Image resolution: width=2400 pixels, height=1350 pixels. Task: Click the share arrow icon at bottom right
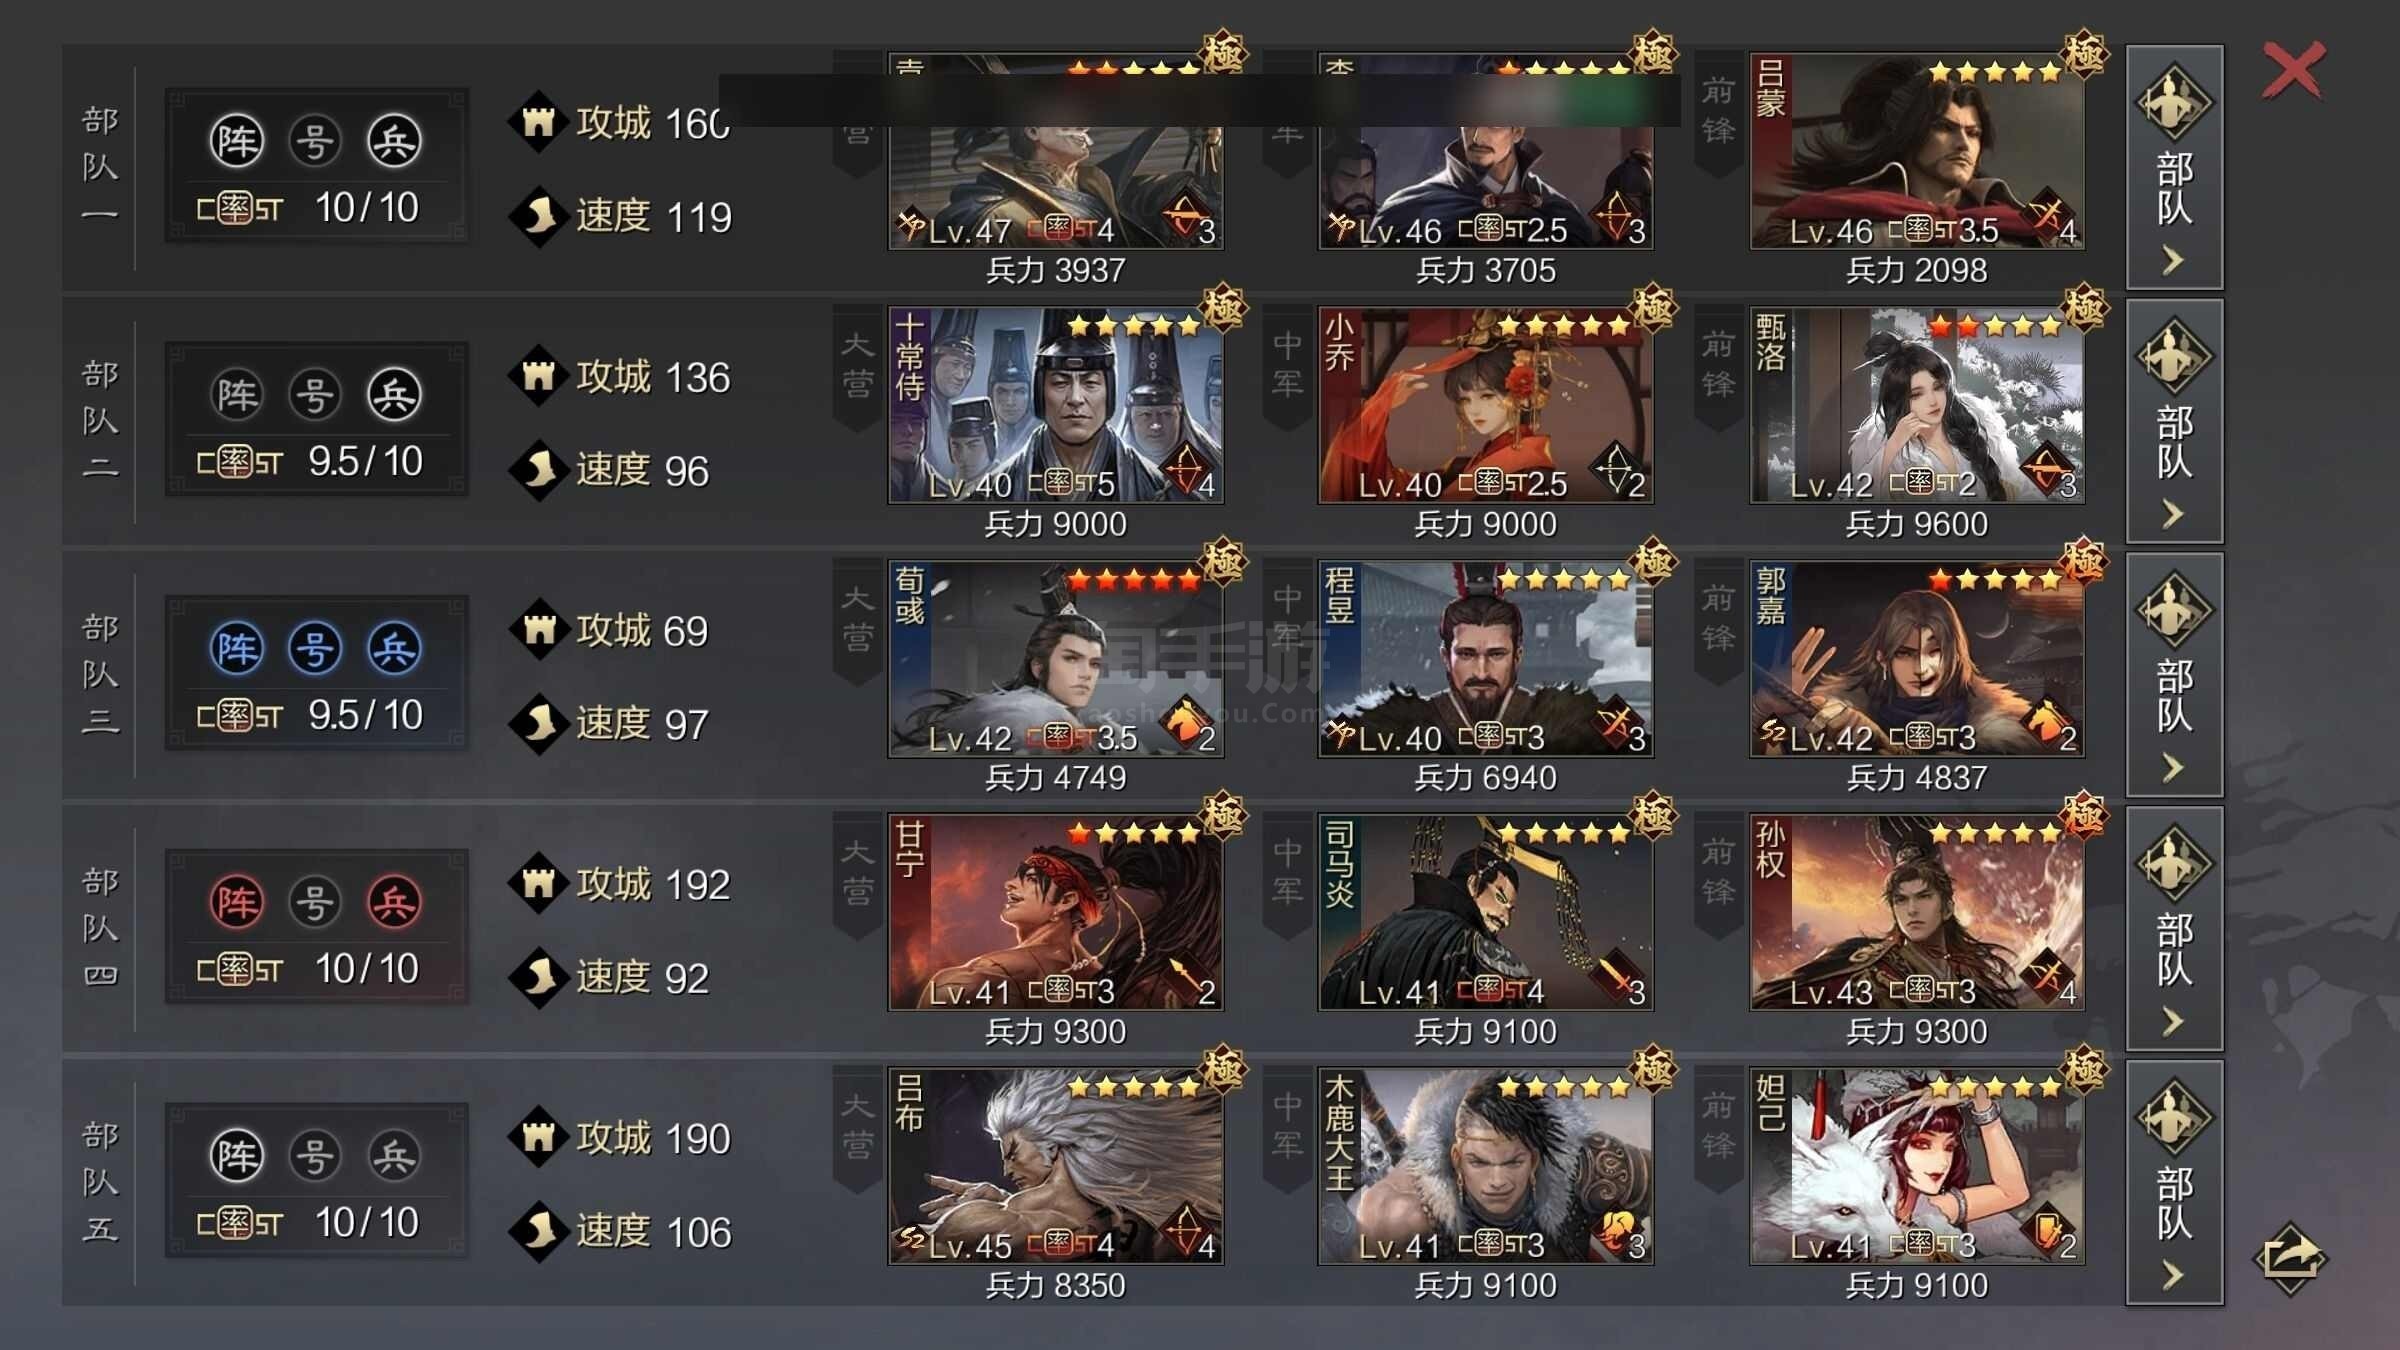click(2290, 1258)
